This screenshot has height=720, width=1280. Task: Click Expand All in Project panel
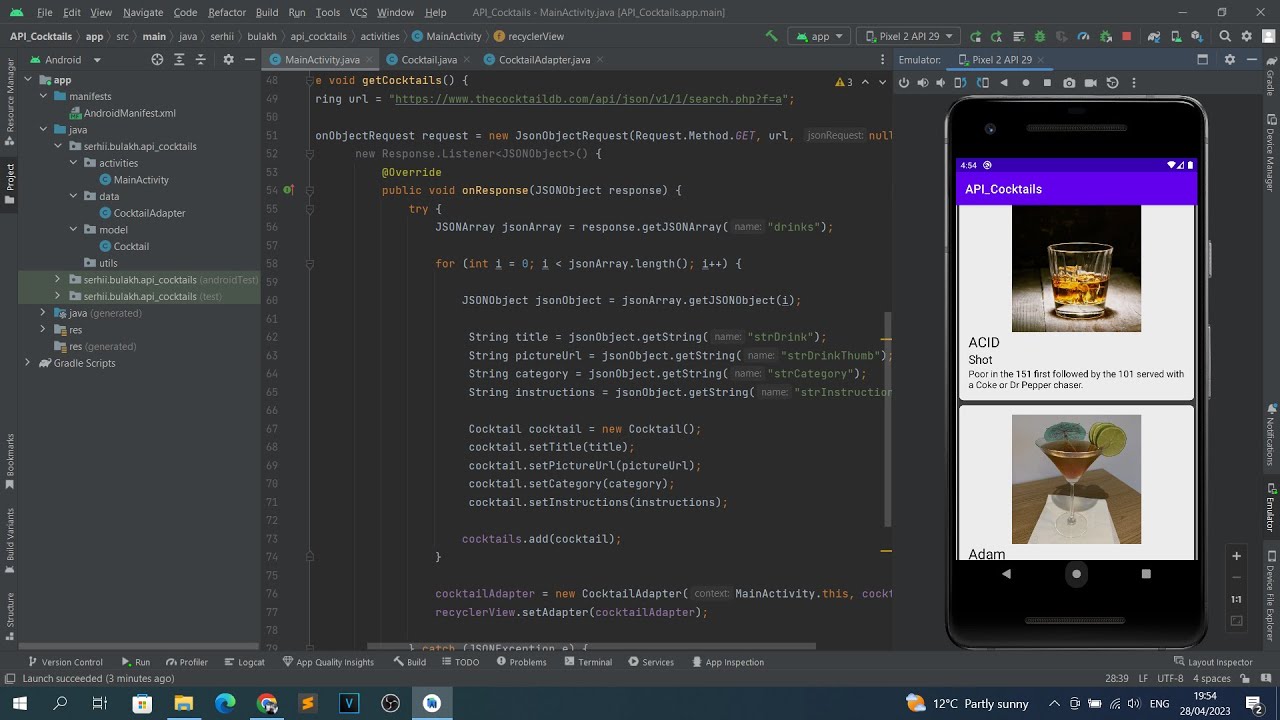(179, 59)
